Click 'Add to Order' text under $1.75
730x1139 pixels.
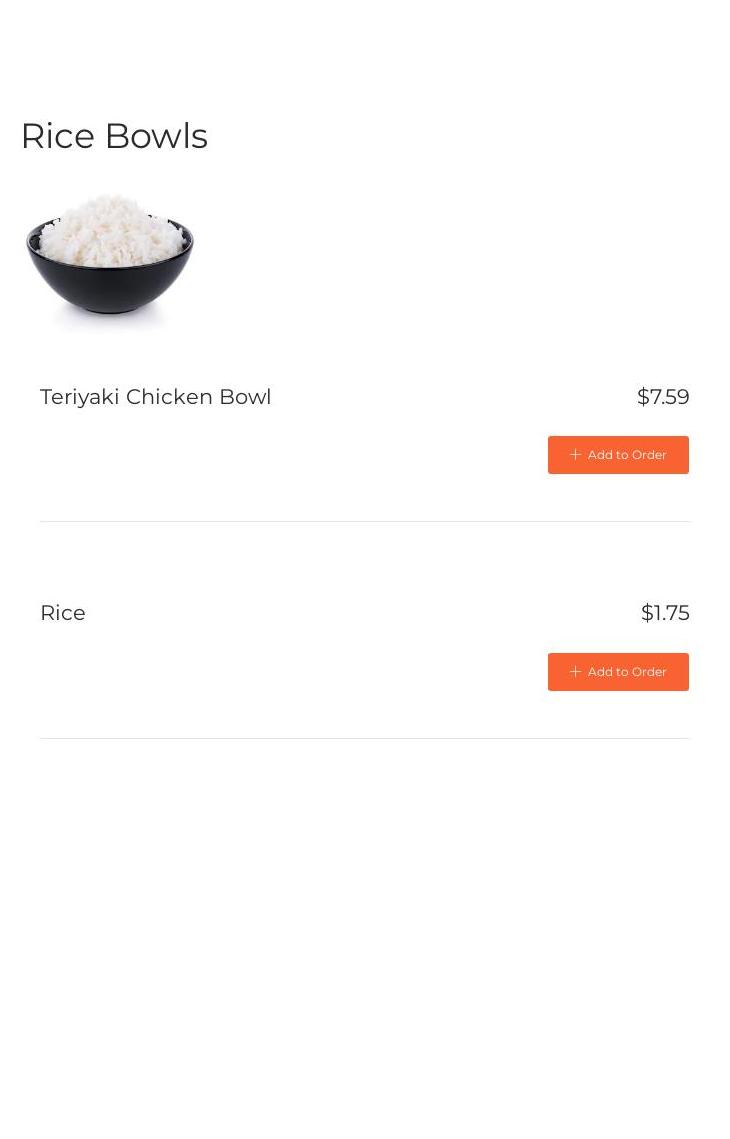(627, 672)
